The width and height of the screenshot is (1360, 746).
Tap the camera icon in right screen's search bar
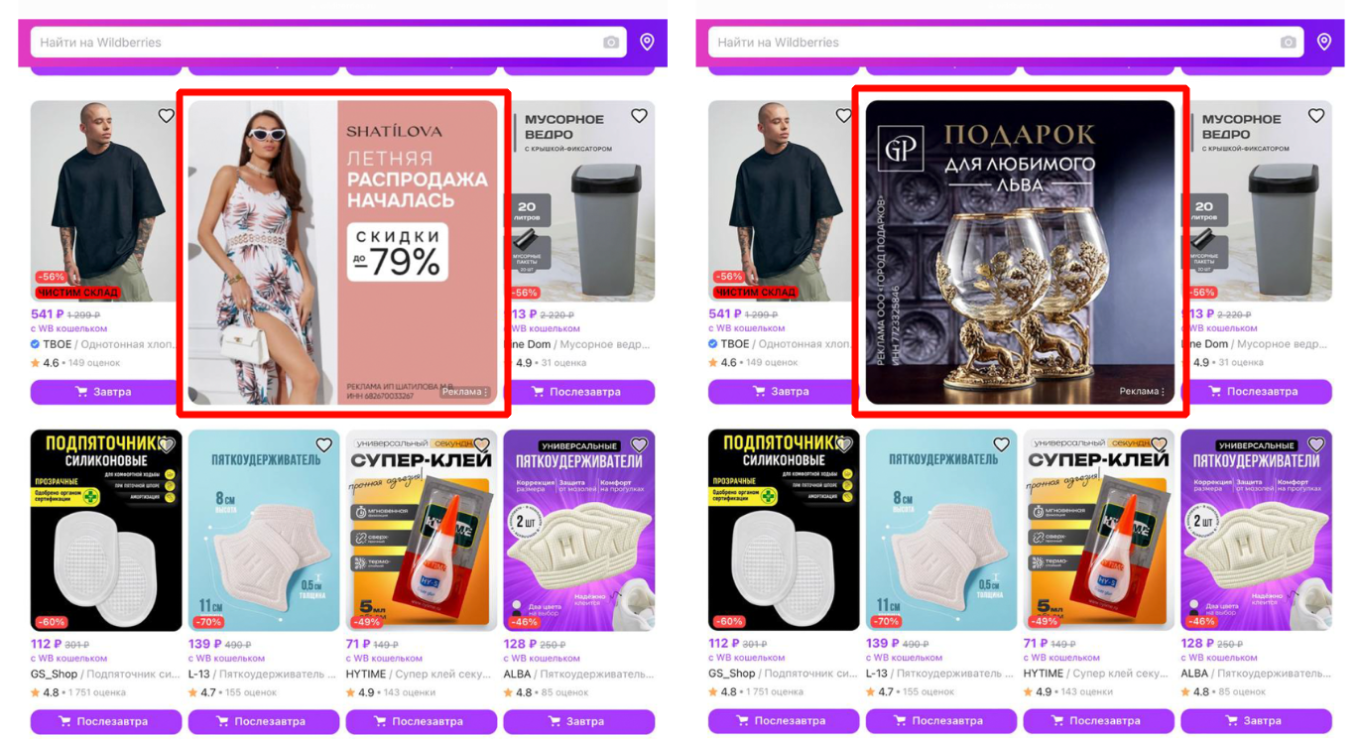tap(1288, 42)
